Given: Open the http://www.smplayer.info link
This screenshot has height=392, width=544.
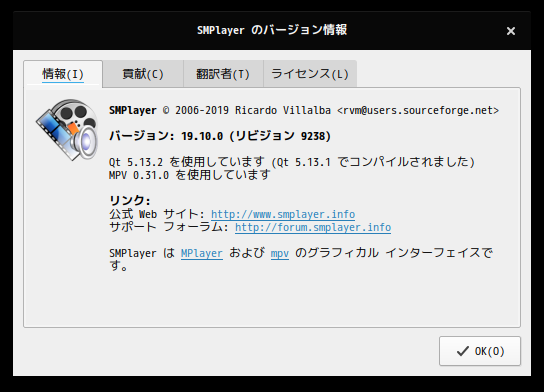Looking at the screenshot, I should pos(283,214).
